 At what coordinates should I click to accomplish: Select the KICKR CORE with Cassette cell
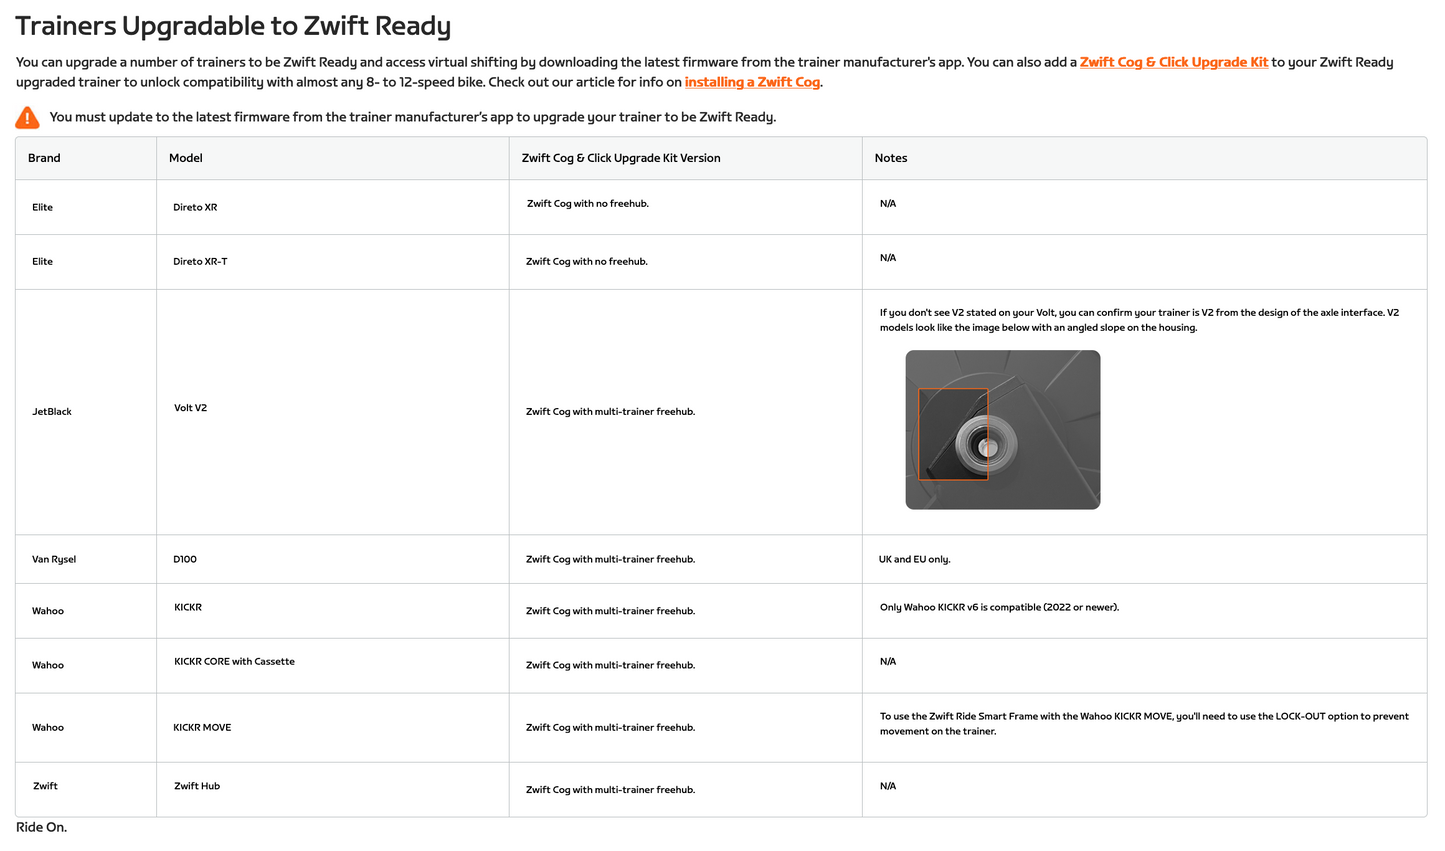point(234,661)
